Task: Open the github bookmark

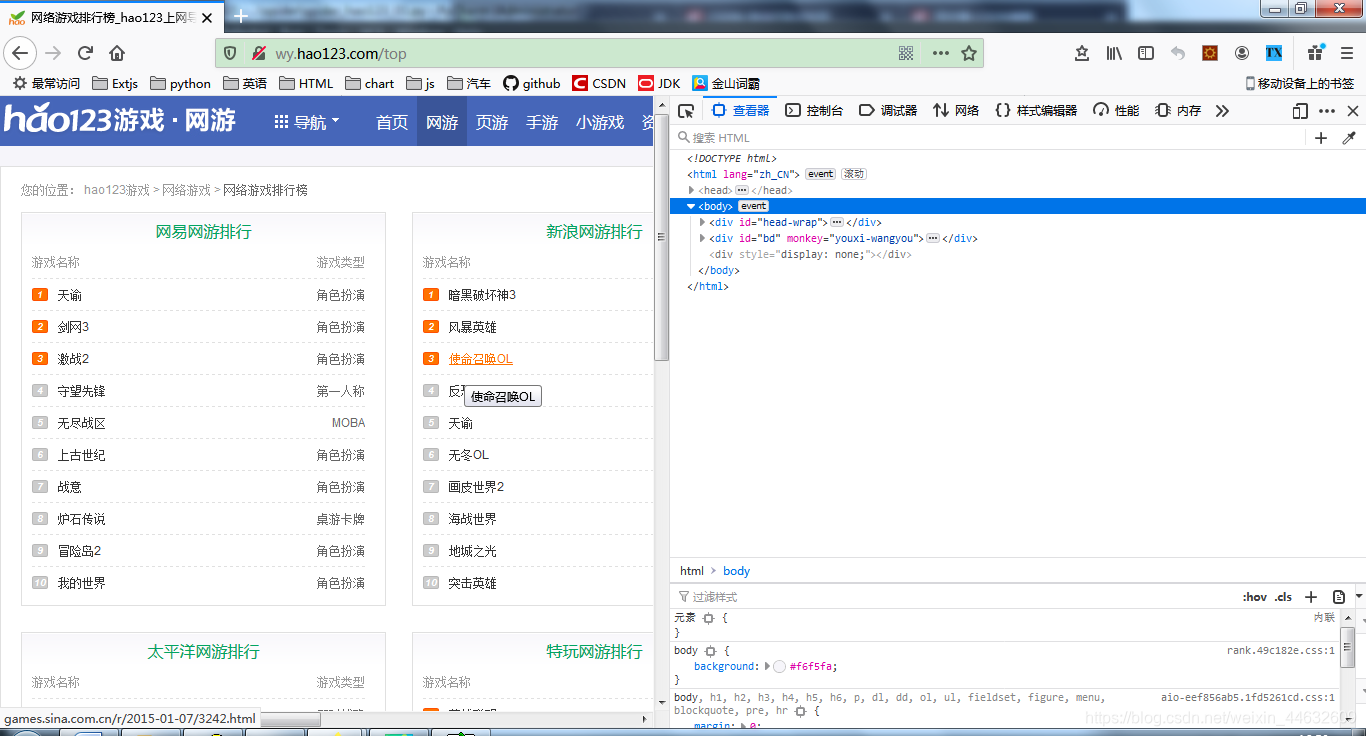Action: (x=531, y=83)
